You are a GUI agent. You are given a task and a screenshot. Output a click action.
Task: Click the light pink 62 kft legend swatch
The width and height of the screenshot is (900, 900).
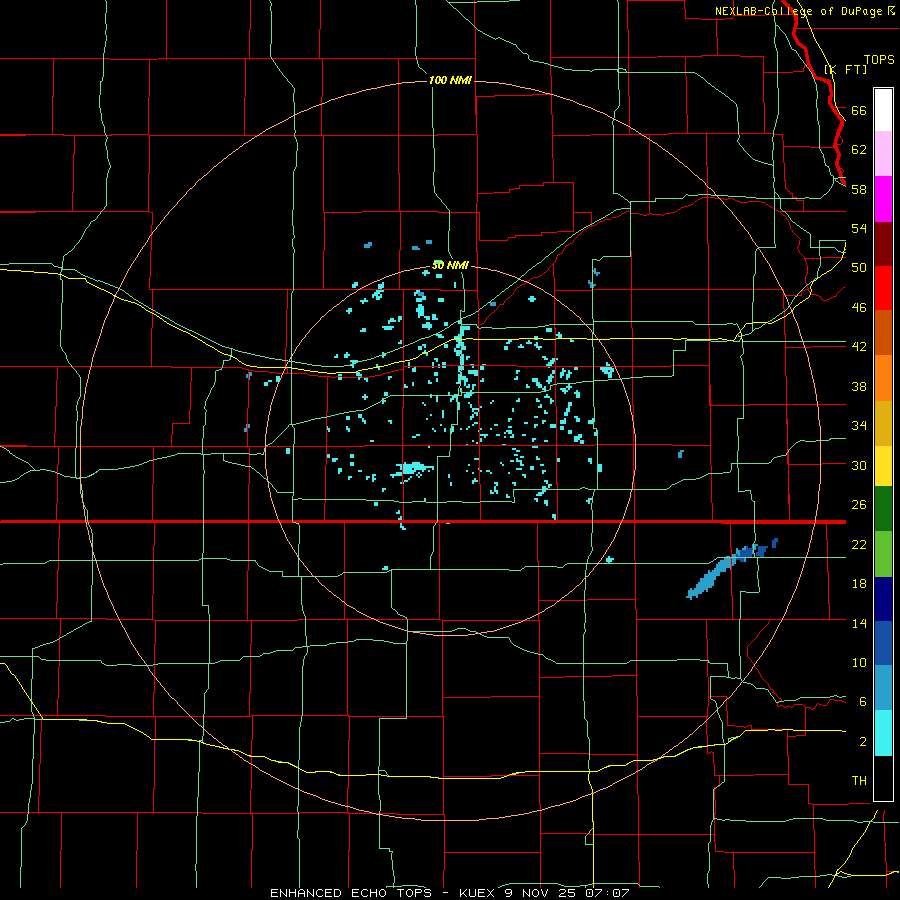(883, 153)
